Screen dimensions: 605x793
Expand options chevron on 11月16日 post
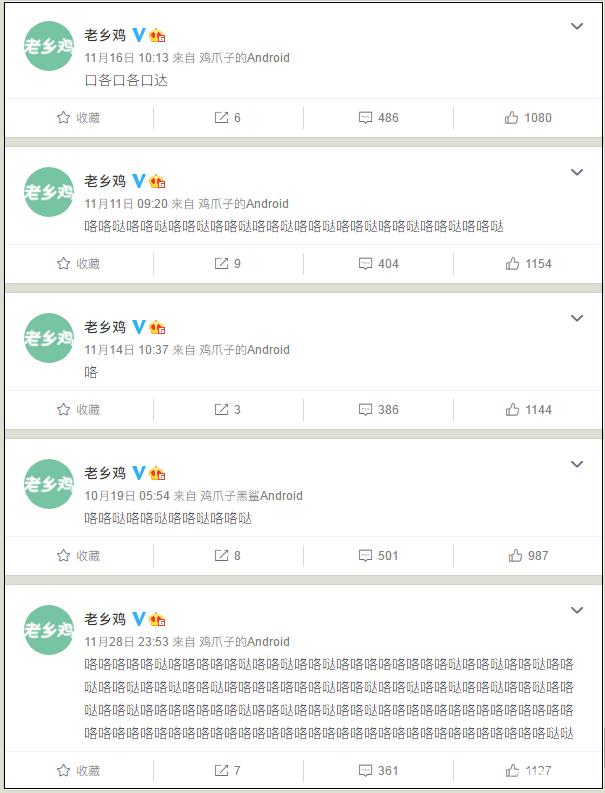(x=577, y=26)
